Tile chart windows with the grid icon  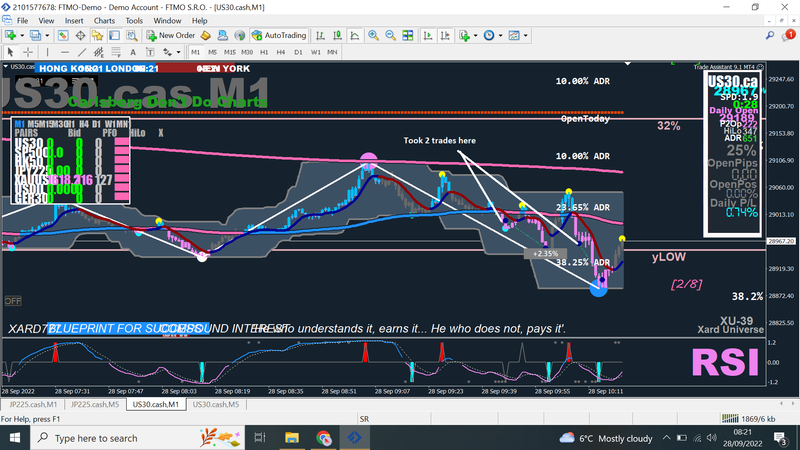point(408,35)
